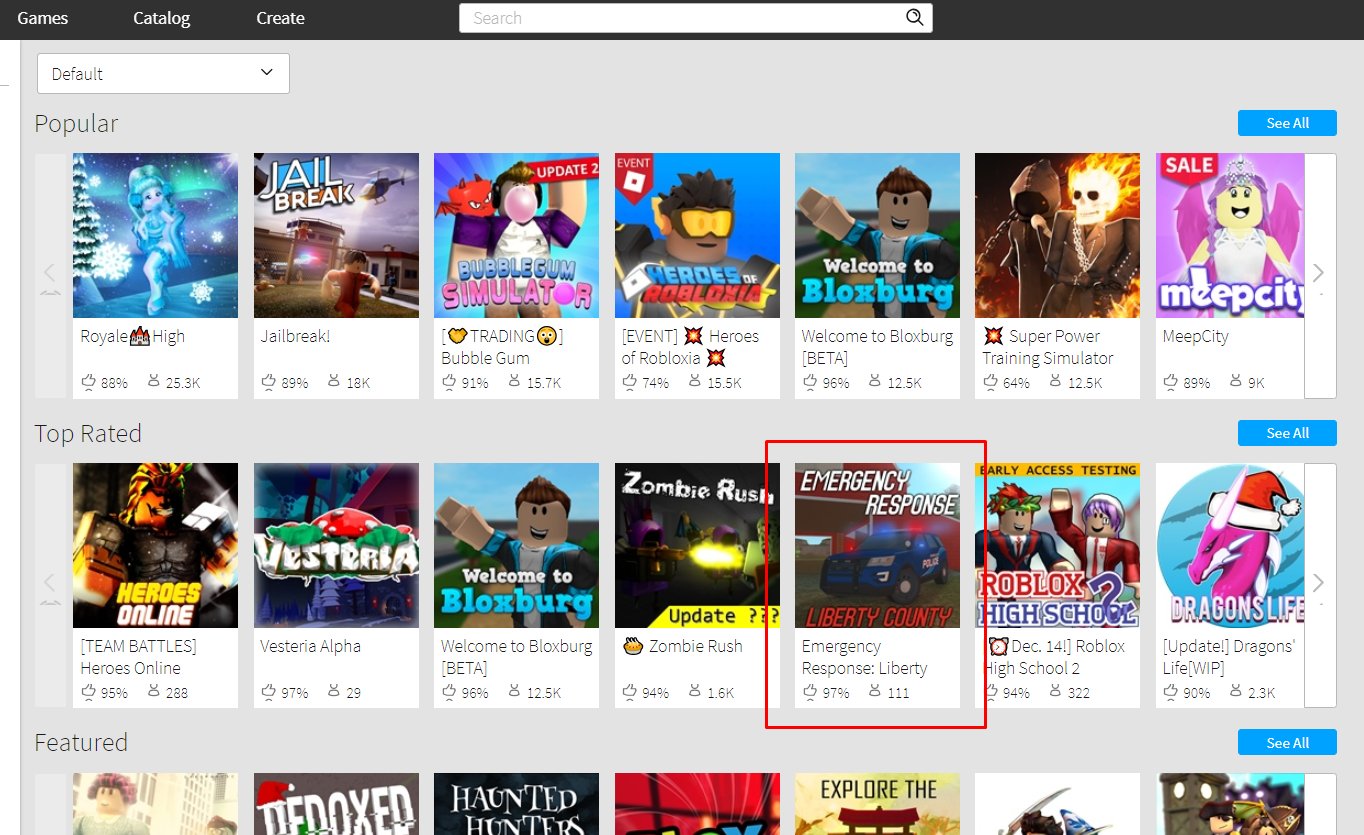Open Welcome to Bloxburg thumbnail under Top Rated
The height and width of the screenshot is (835, 1364).
tap(517, 545)
